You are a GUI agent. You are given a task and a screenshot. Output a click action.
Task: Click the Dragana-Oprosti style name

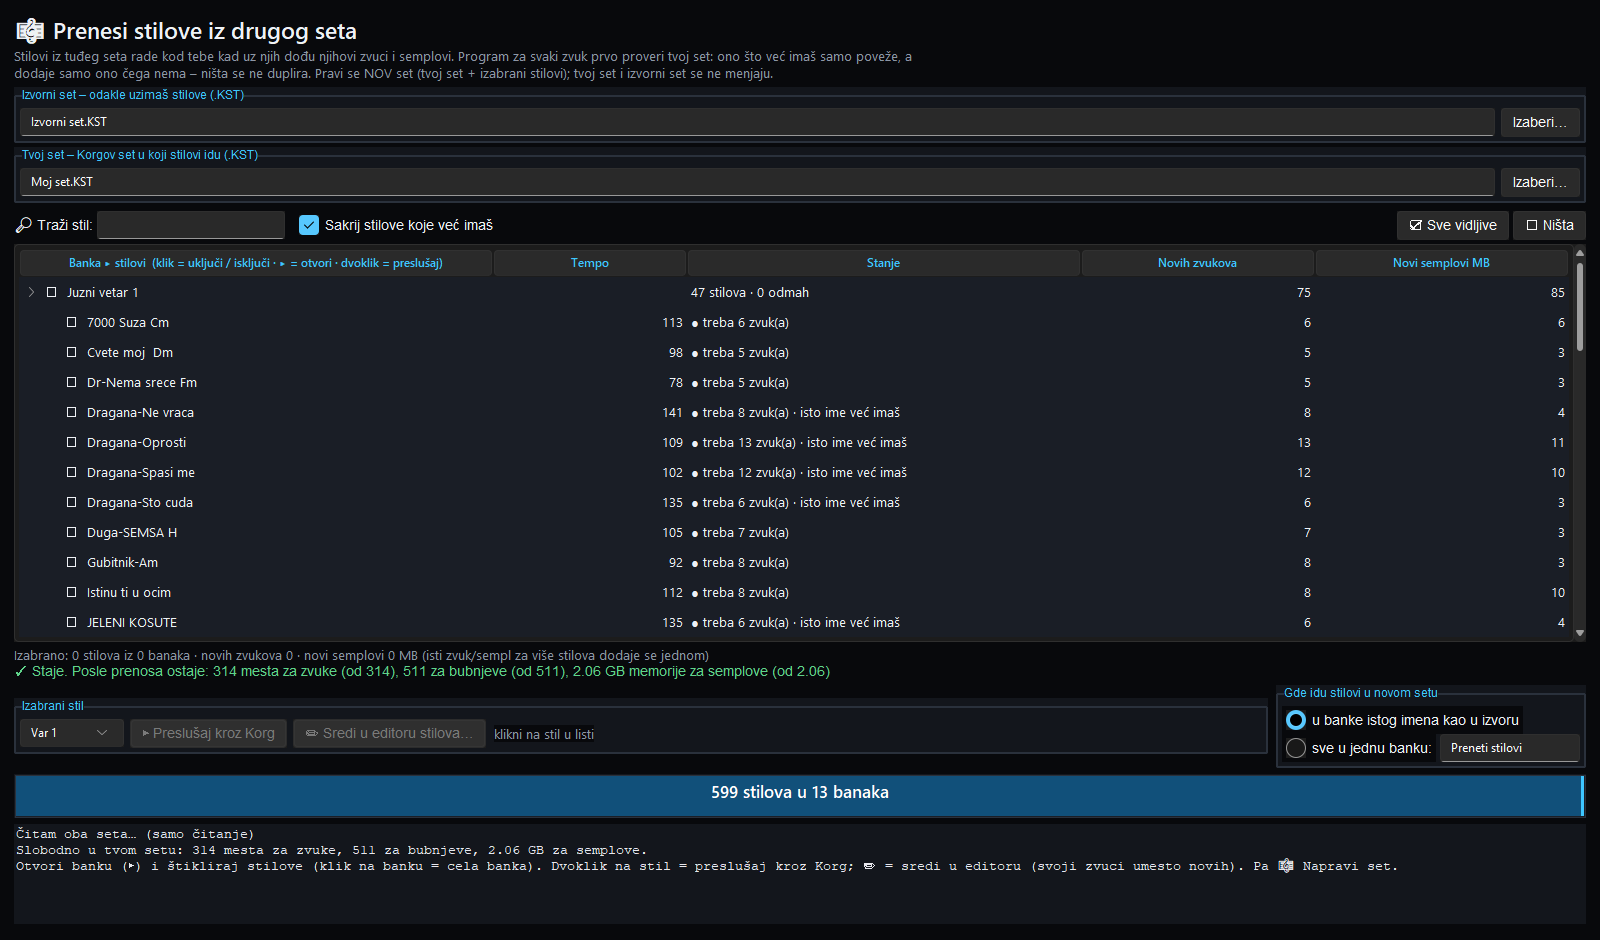[x=136, y=442]
